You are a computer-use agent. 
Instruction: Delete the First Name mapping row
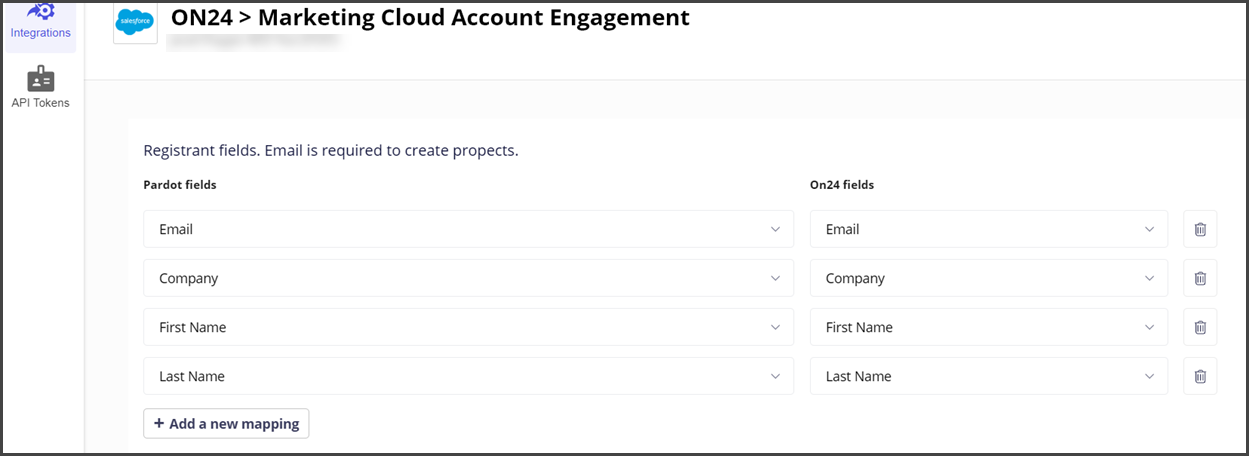(x=1200, y=327)
